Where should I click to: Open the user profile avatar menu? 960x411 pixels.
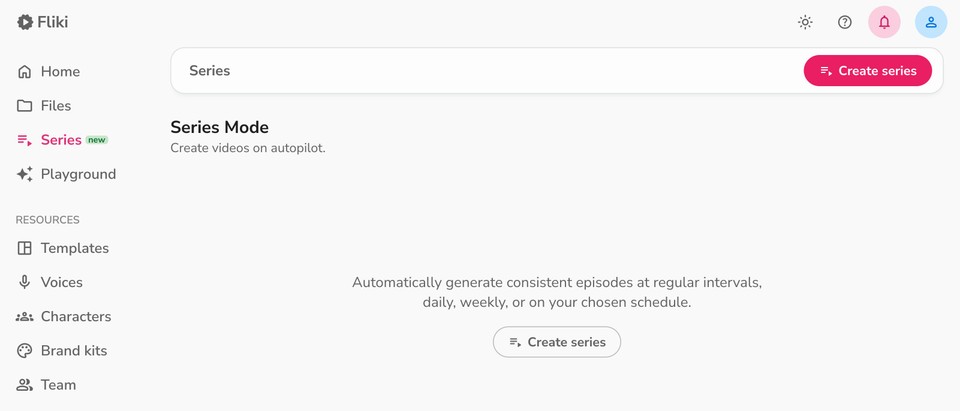click(x=931, y=22)
